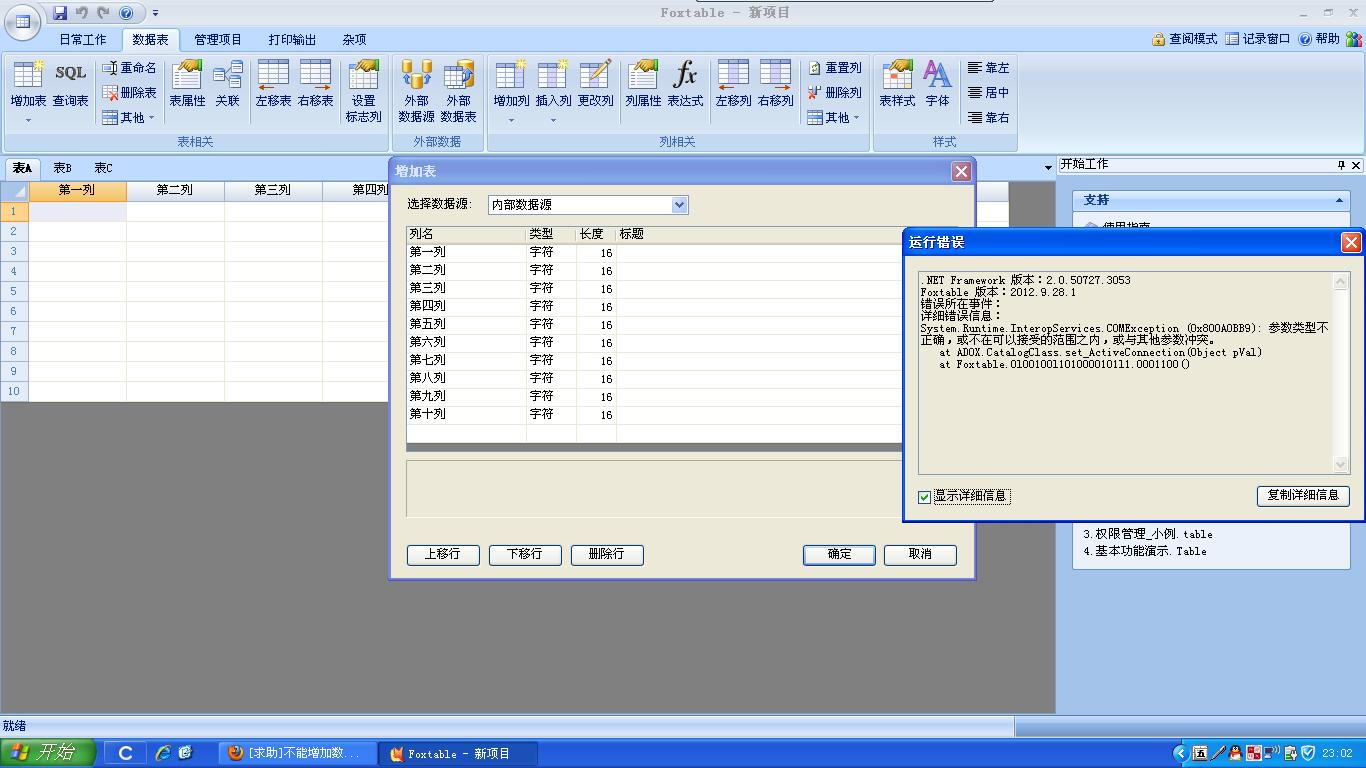Viewport: 1366px width, 768px height.
Task: Click the 左移列 icon
Action: pyautogui.click(x=733, y=84)
